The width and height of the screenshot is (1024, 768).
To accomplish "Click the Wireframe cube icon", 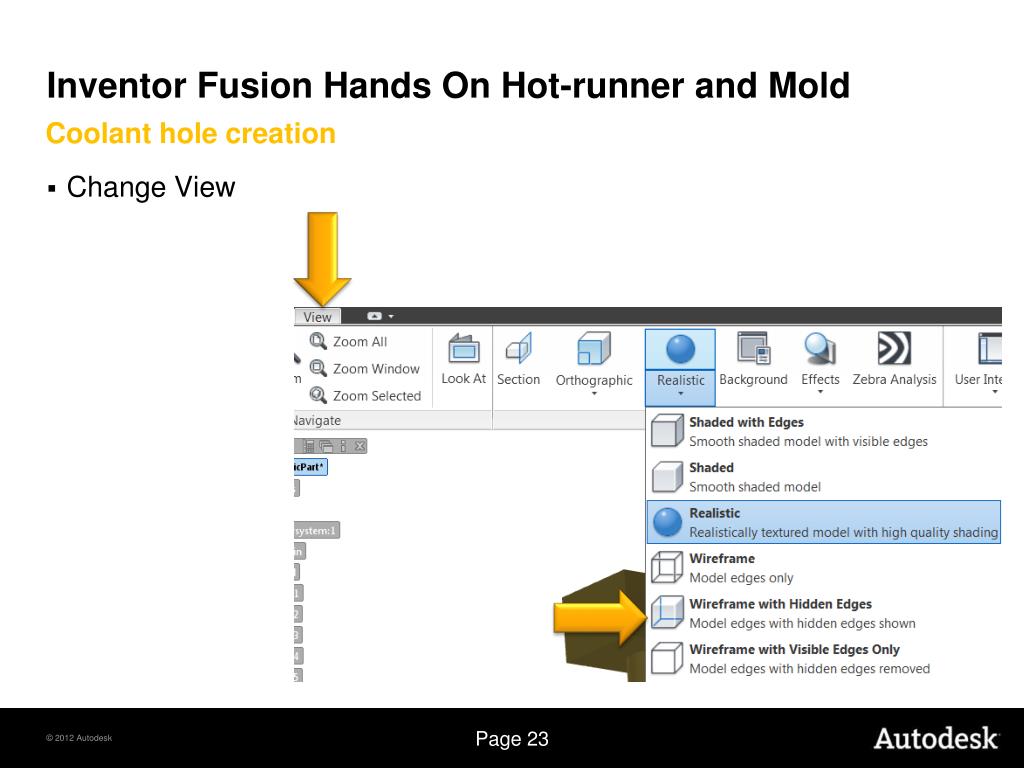I will (x=667, y=568).
